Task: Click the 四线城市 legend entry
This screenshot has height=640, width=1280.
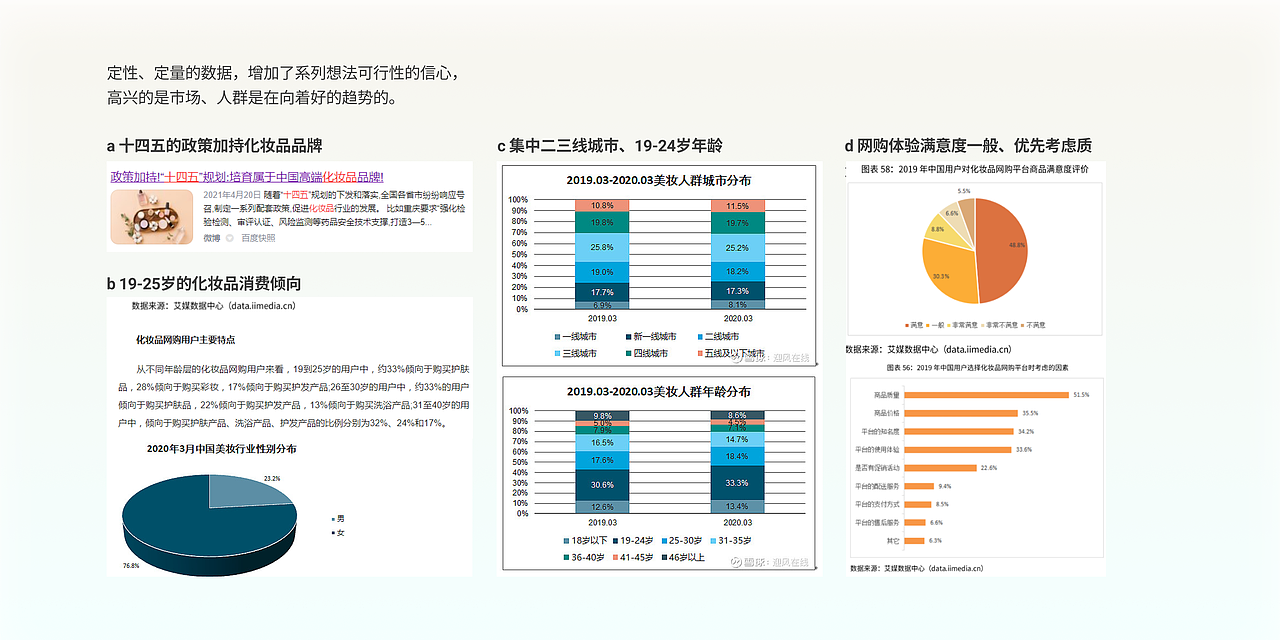Action: [x=645, y=353]
